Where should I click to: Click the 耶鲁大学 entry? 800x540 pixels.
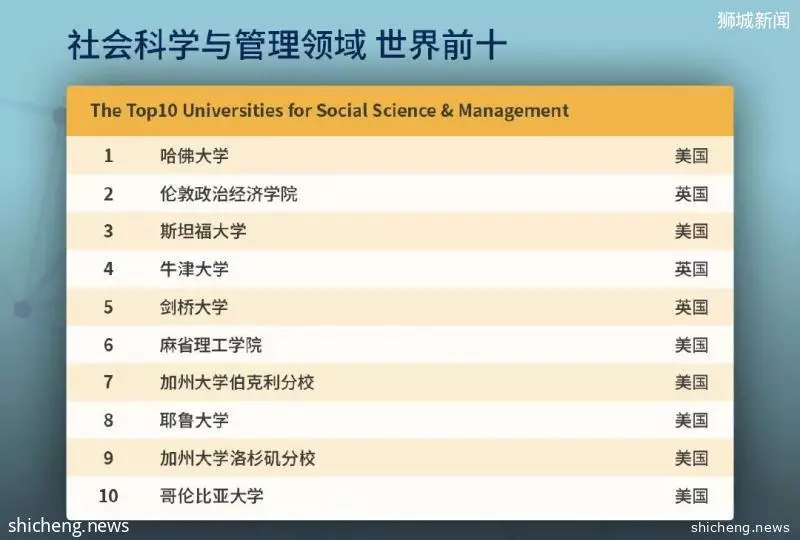pos(194,421)
